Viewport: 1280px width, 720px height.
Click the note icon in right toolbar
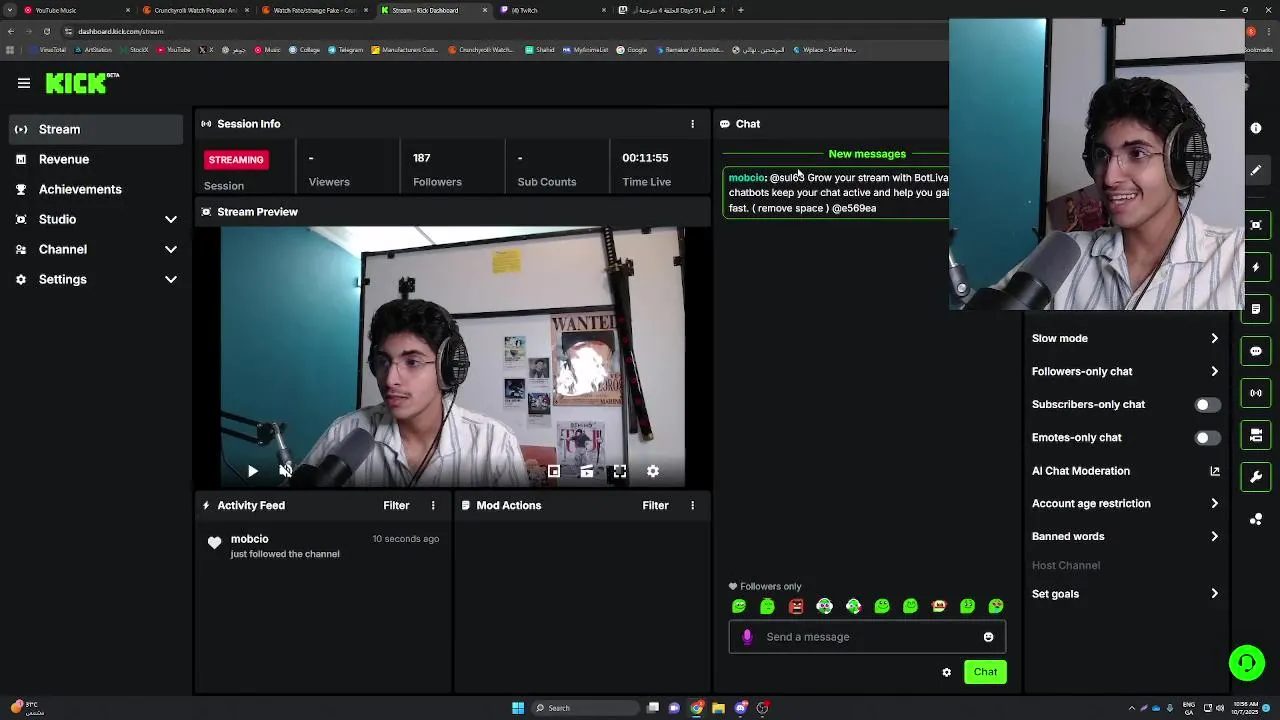click(1256, 309)
